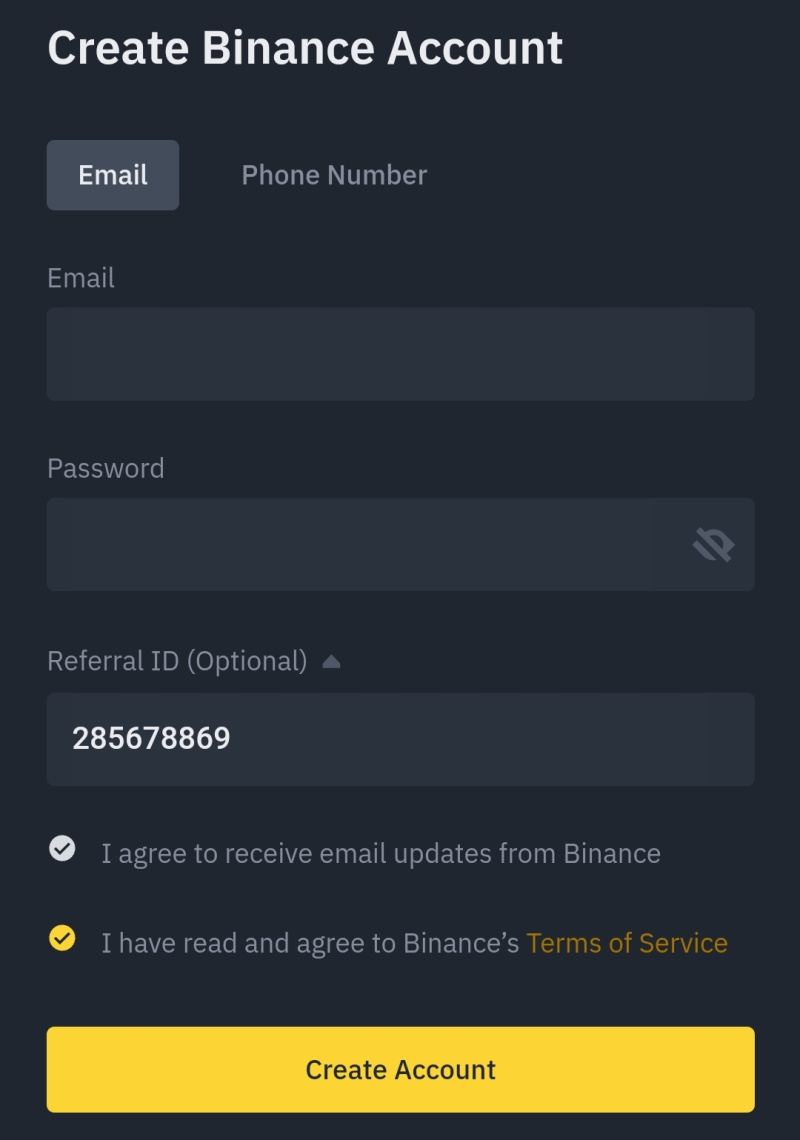Click the referral number 285678869
The height and width of the screenshot is (1140, 800).
coord(151,739)
